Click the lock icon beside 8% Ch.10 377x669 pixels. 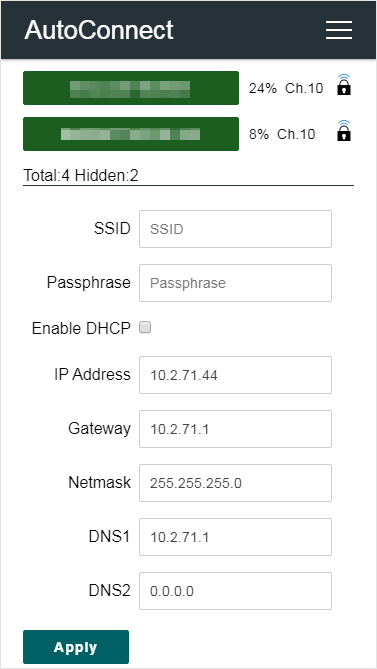pyautogui.click(x=344, y=131)
